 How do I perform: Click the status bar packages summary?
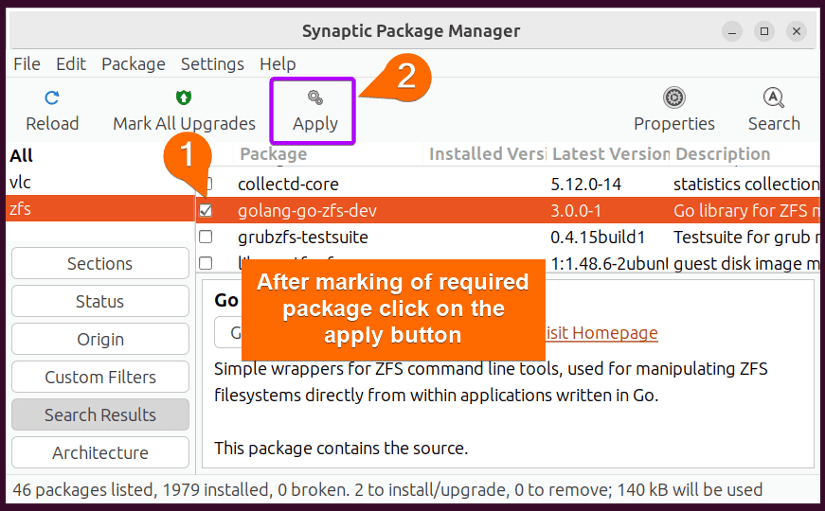click(x=387, y=490)
